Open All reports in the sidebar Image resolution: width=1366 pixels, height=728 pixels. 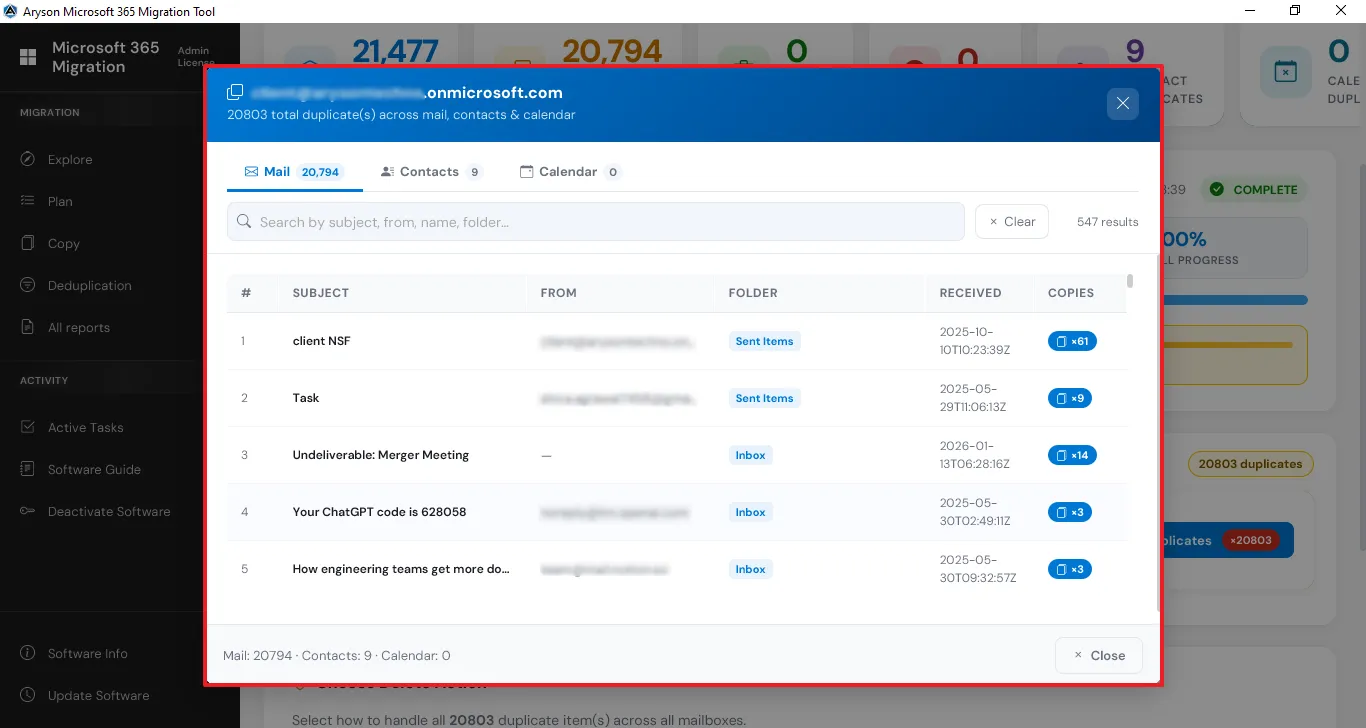click(x=79, y=327)
